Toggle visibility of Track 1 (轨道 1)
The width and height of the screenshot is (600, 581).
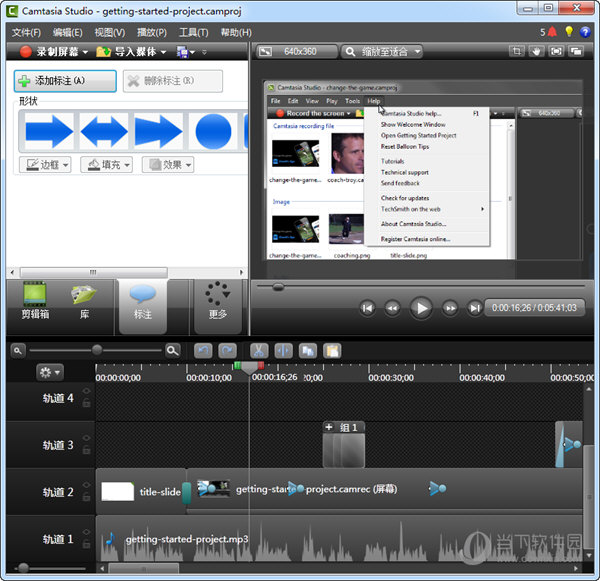(x=86, y=532)
